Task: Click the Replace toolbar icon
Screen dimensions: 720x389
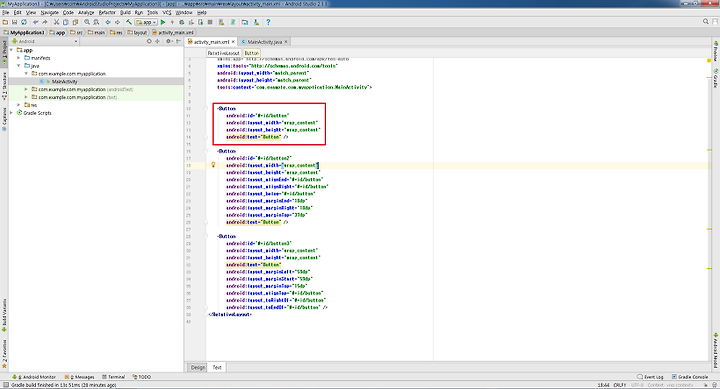Action: point(96,22)
